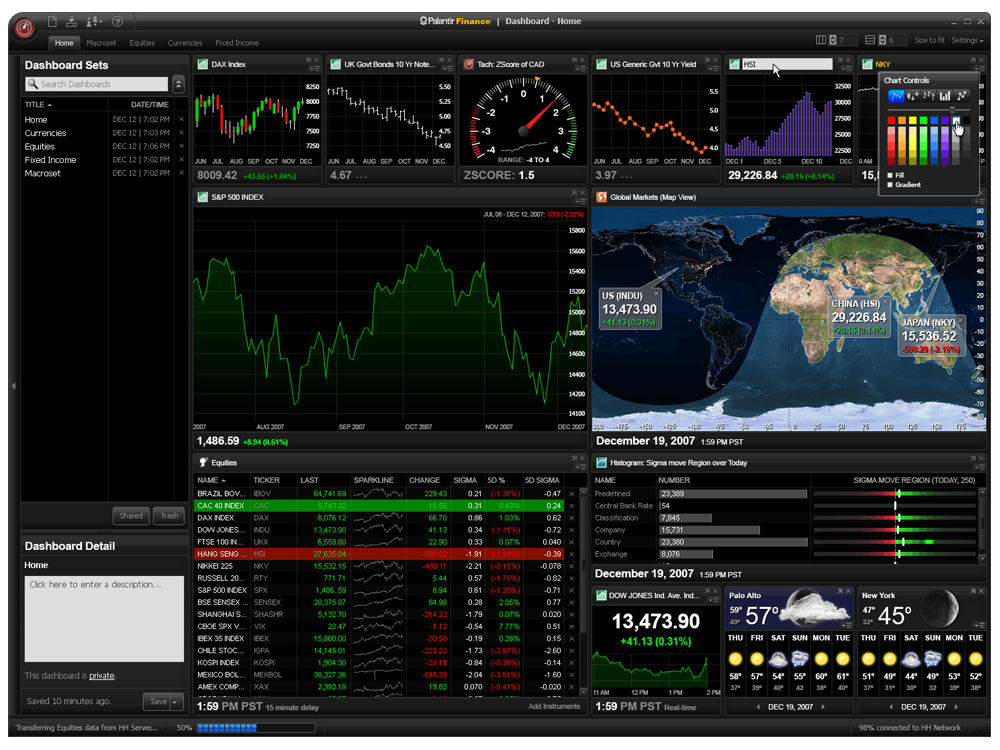Open the user sharing icon menu
Image resolution: width=1000 pixels, height=750 pixels.
(94, 22)
